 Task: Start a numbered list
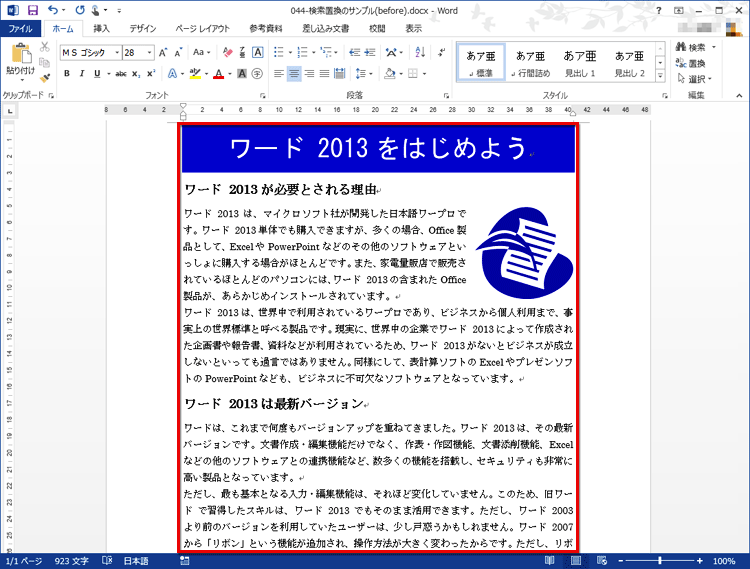click(302, 52)
